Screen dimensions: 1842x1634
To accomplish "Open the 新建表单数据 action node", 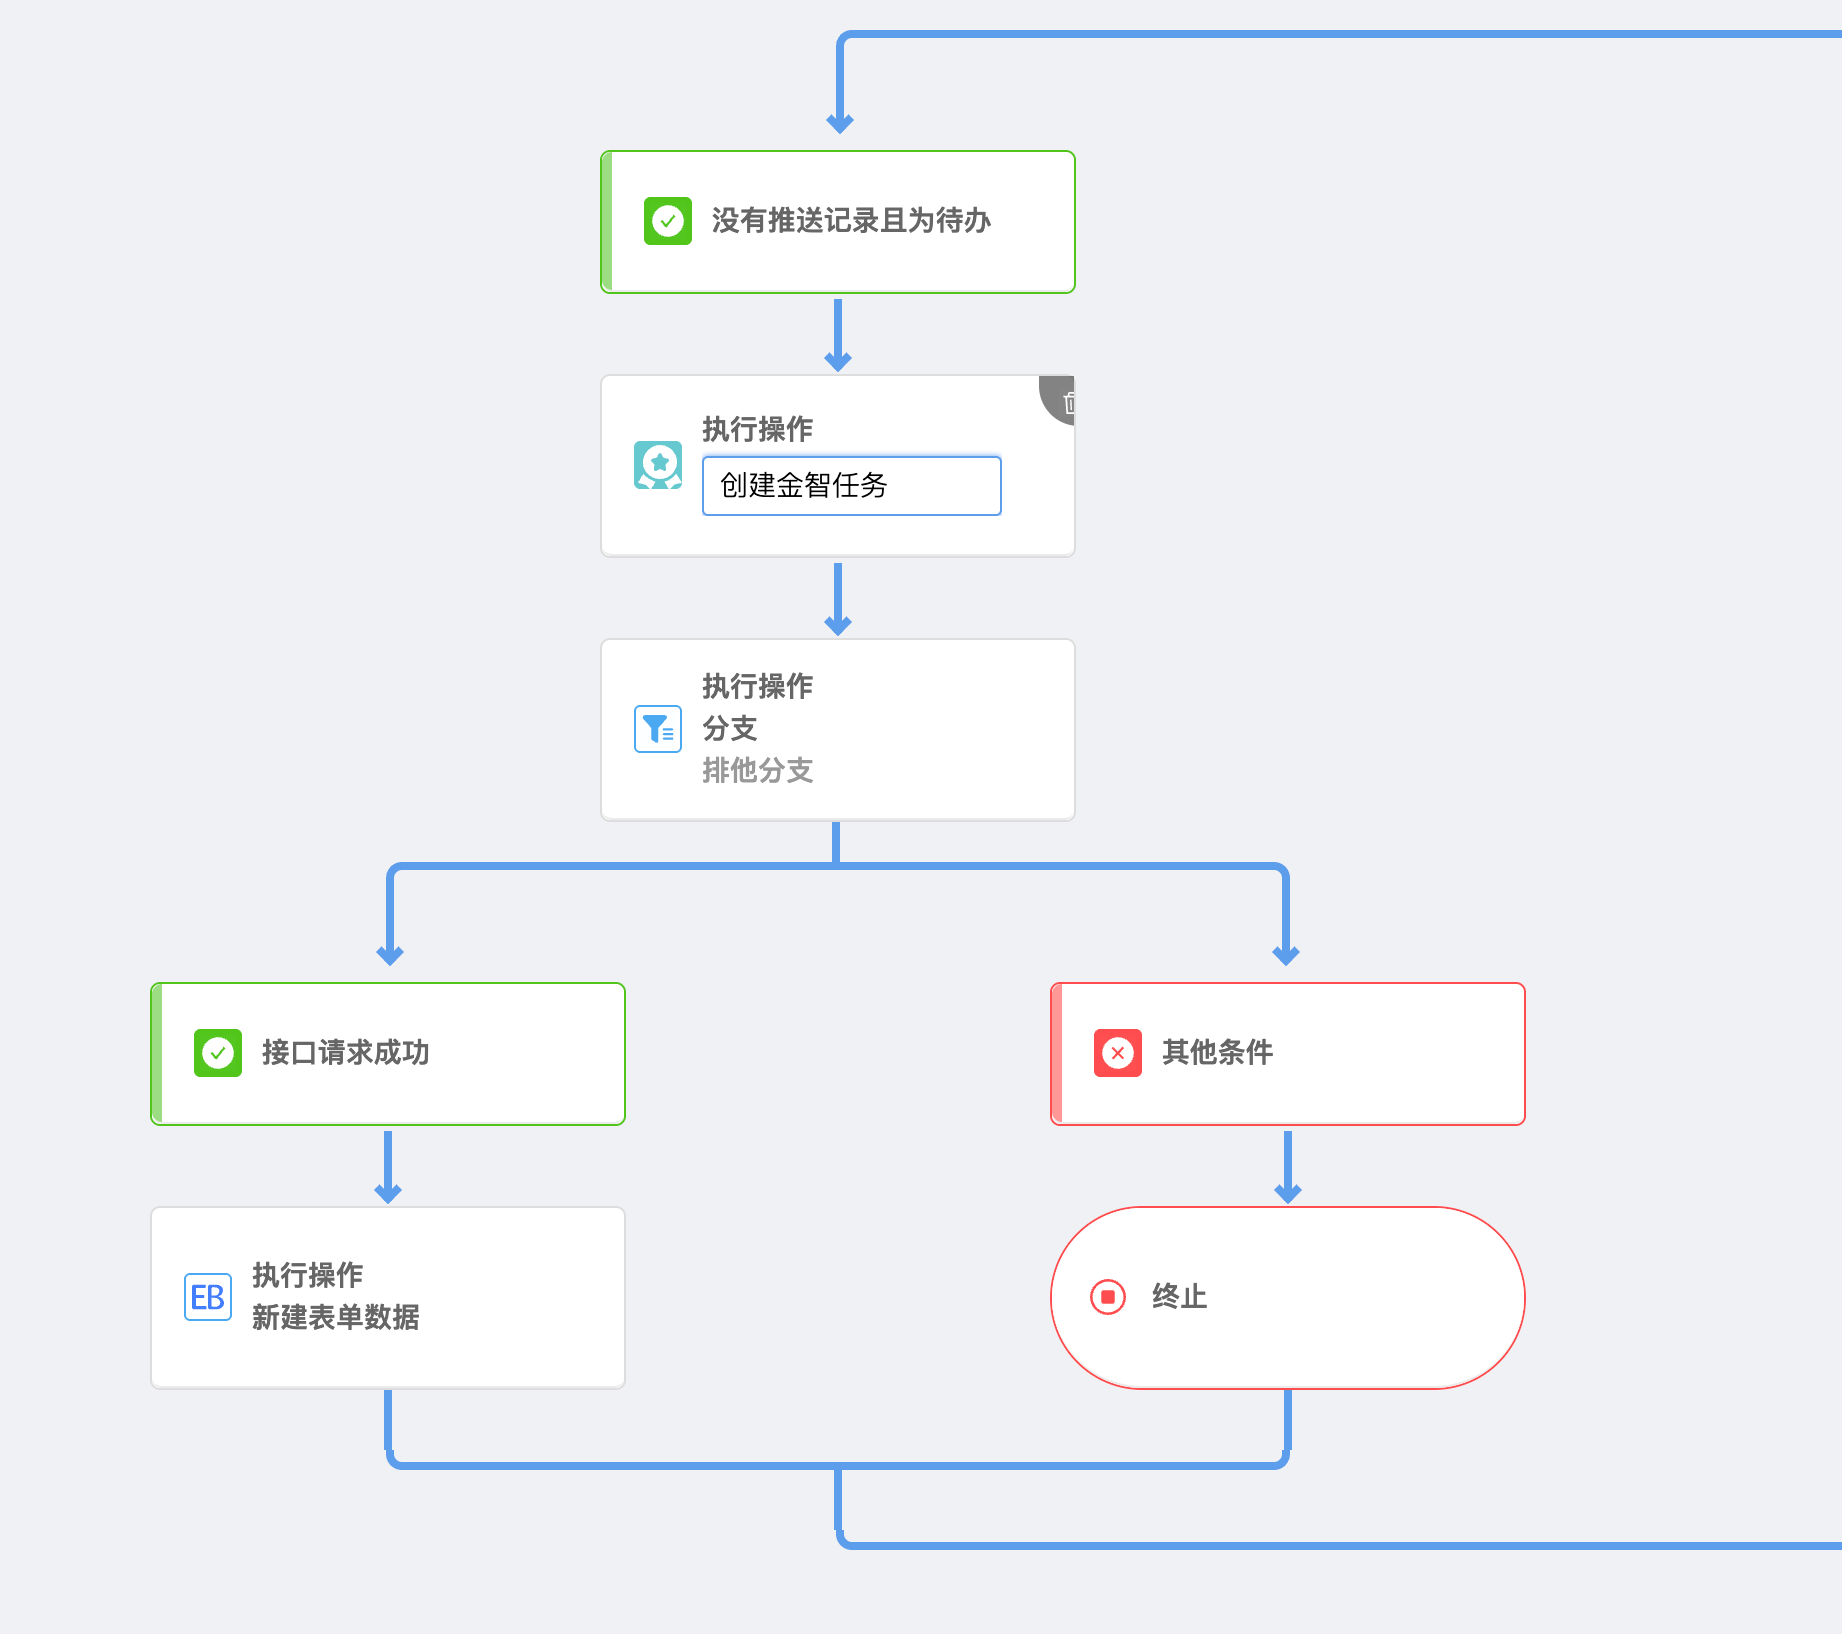I will [x=388, y=1298].
